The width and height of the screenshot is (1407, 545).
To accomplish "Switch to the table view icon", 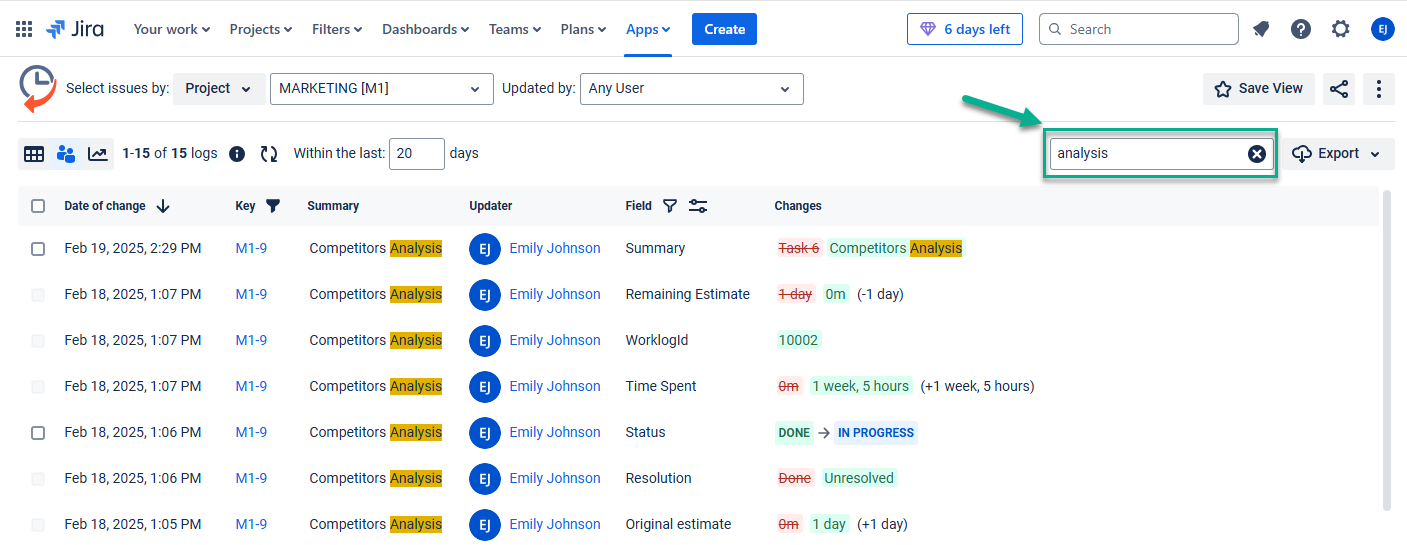I will coord(34,154).
